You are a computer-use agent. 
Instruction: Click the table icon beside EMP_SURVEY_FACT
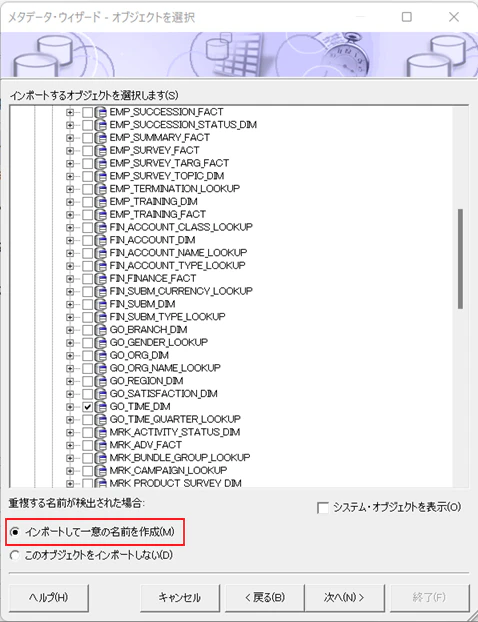point(101,150)
